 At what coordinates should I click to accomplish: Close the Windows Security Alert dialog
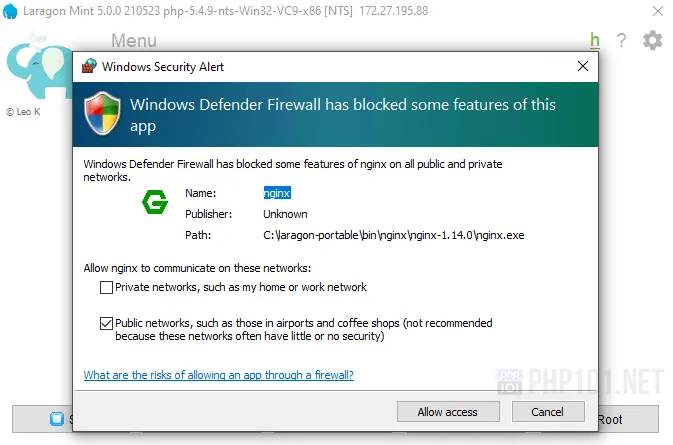point(582,66)
